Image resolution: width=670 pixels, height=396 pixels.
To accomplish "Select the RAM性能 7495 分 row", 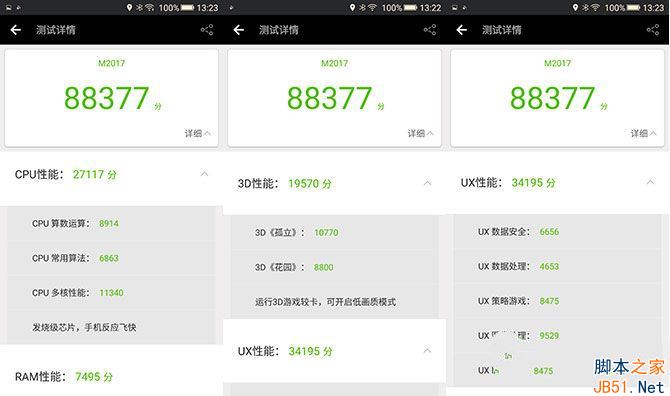I will [111, 376].
